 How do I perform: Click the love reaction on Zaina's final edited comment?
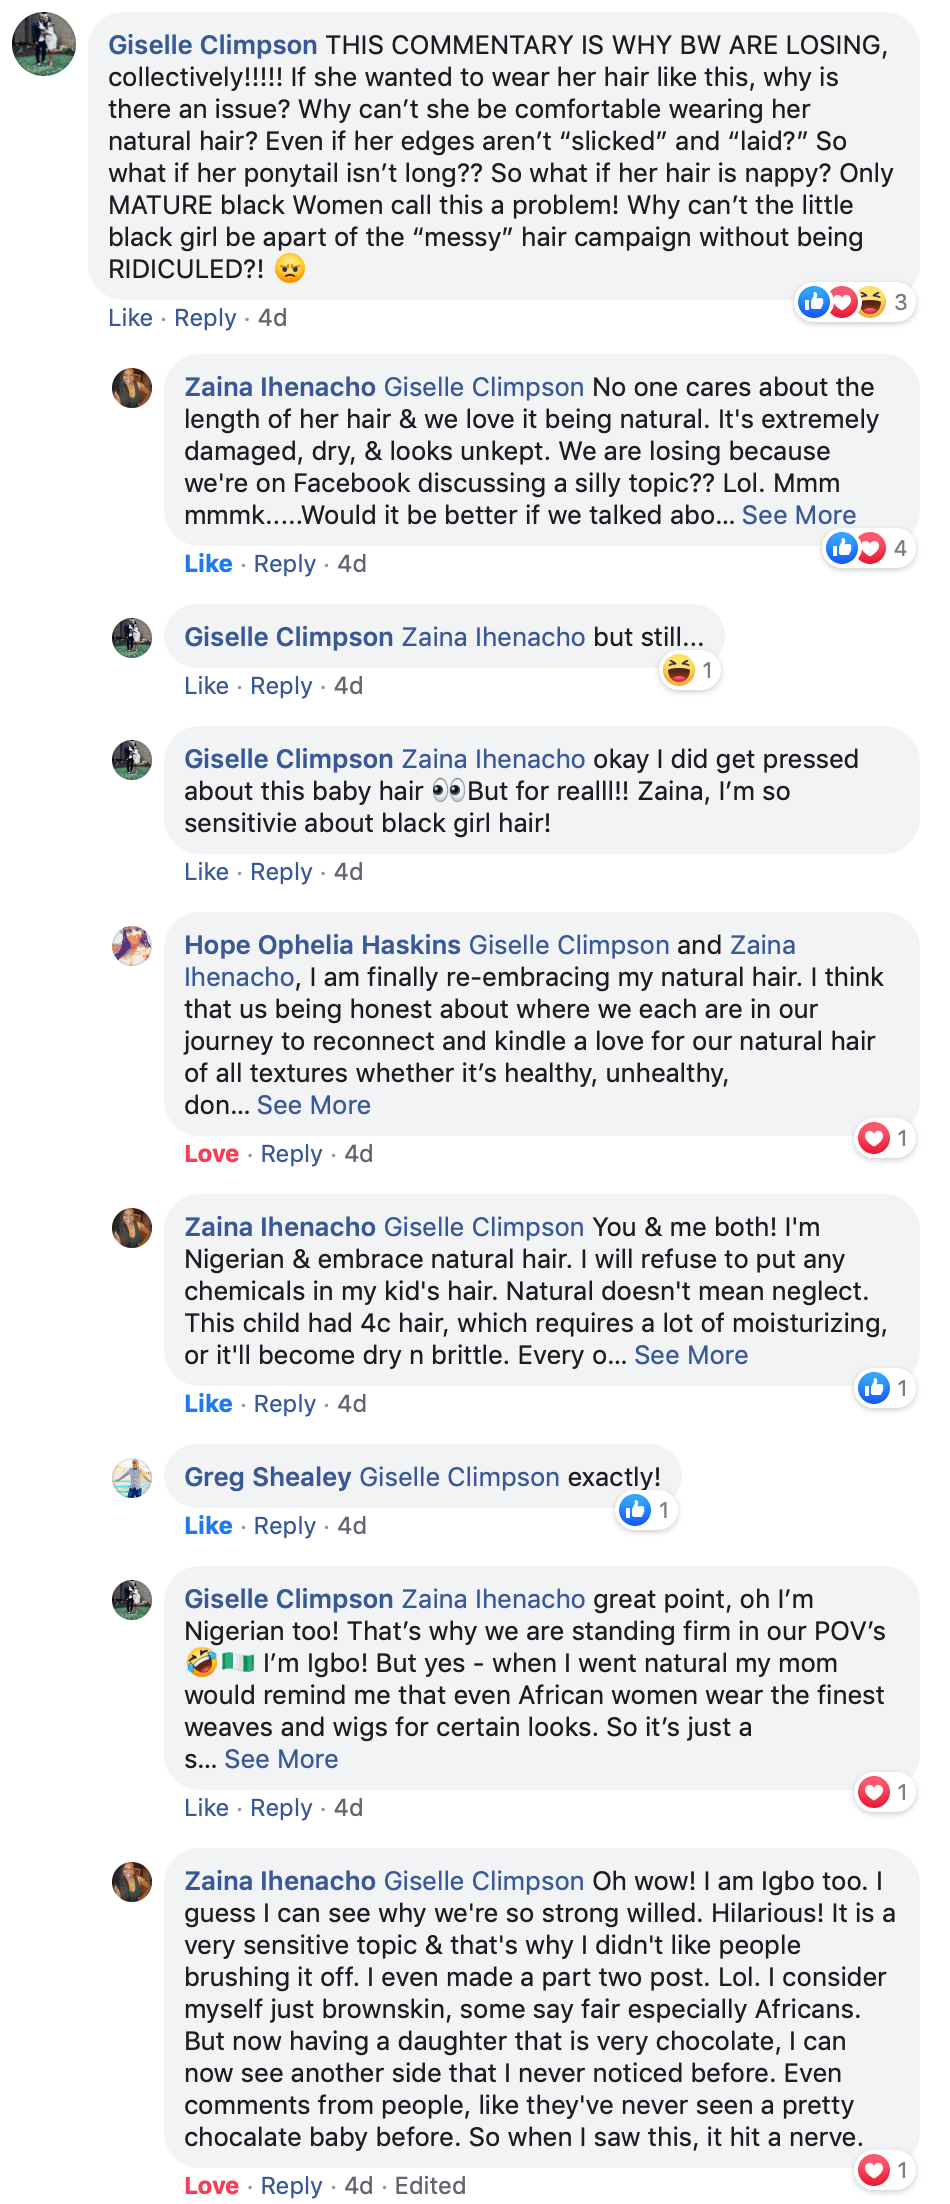pos(874,2170)
